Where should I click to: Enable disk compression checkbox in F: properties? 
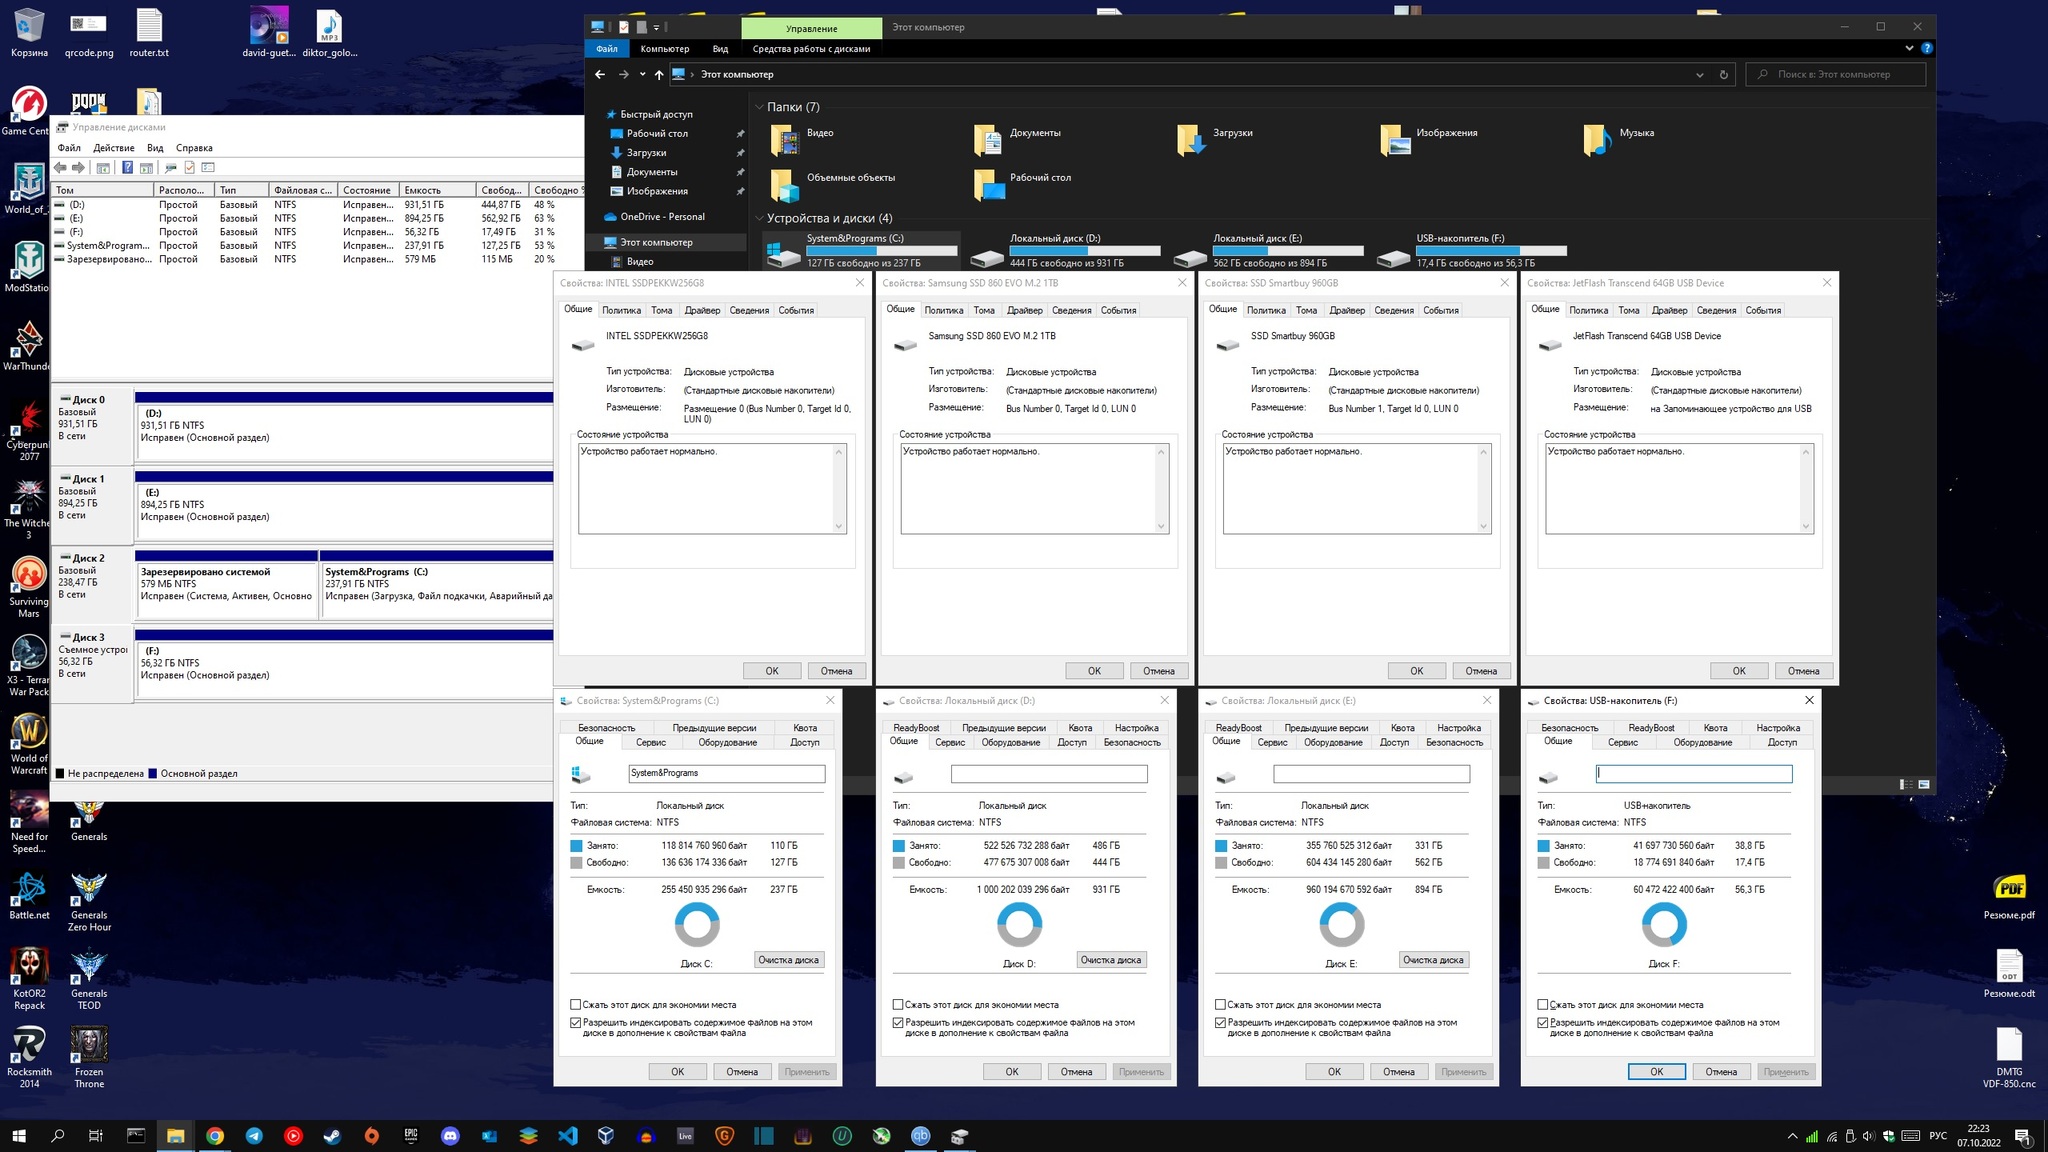1543,1005
